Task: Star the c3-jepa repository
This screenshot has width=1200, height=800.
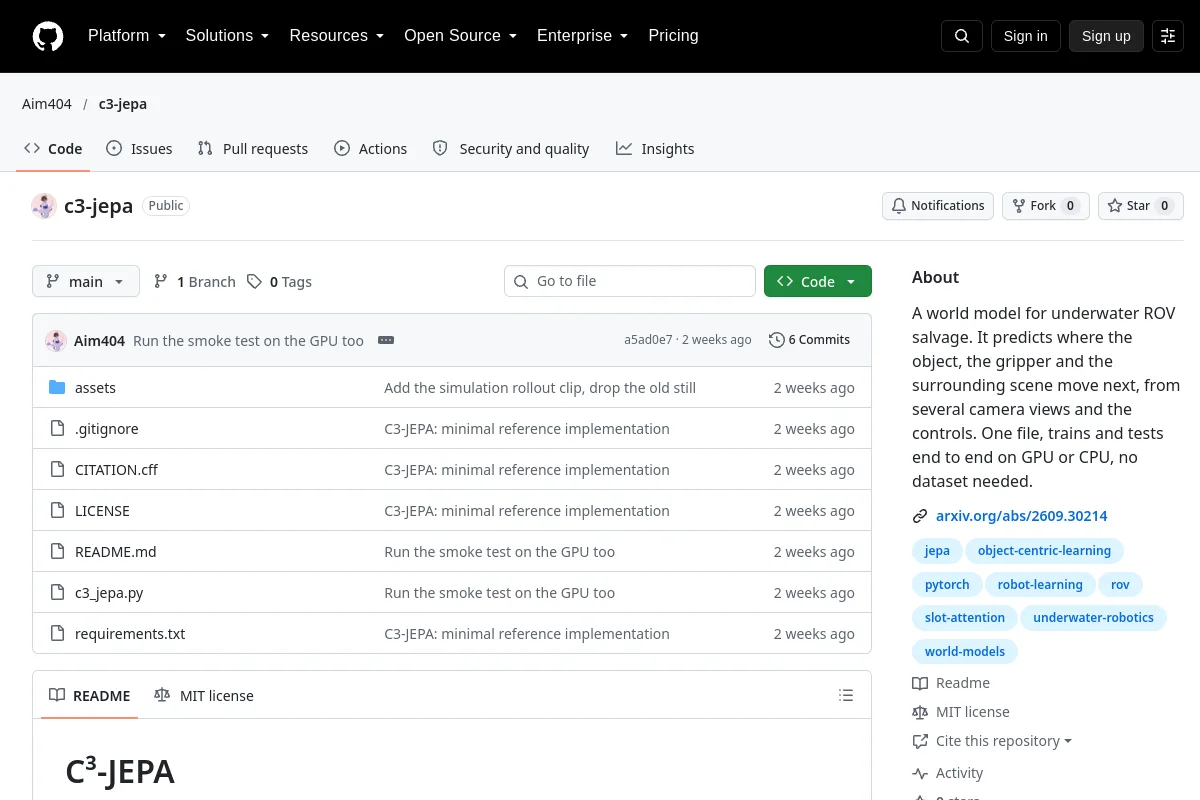Action: coord(1141,206)
